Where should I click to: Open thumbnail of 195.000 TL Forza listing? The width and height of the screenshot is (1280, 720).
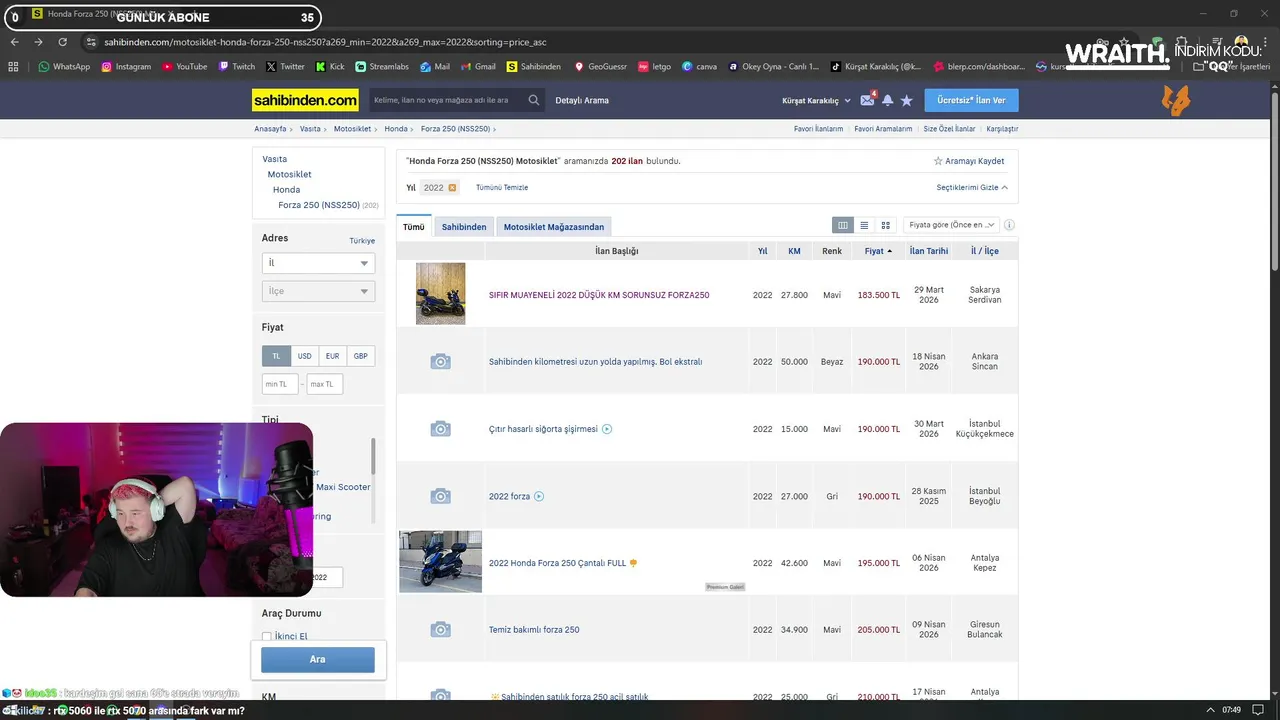(440, 562)
